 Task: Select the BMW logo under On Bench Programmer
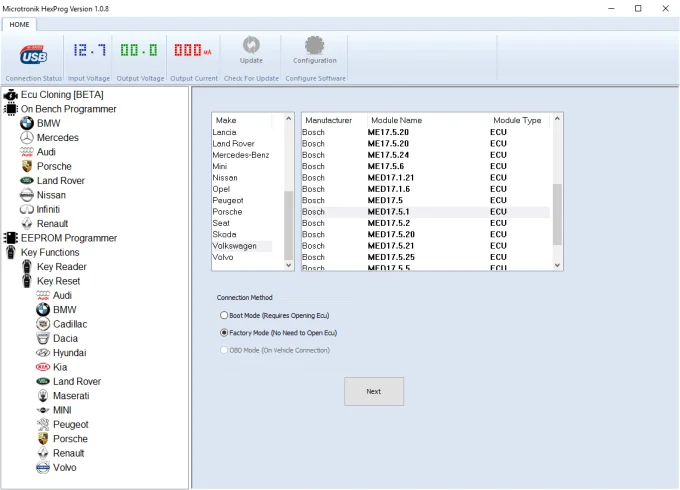click(27, 123)
